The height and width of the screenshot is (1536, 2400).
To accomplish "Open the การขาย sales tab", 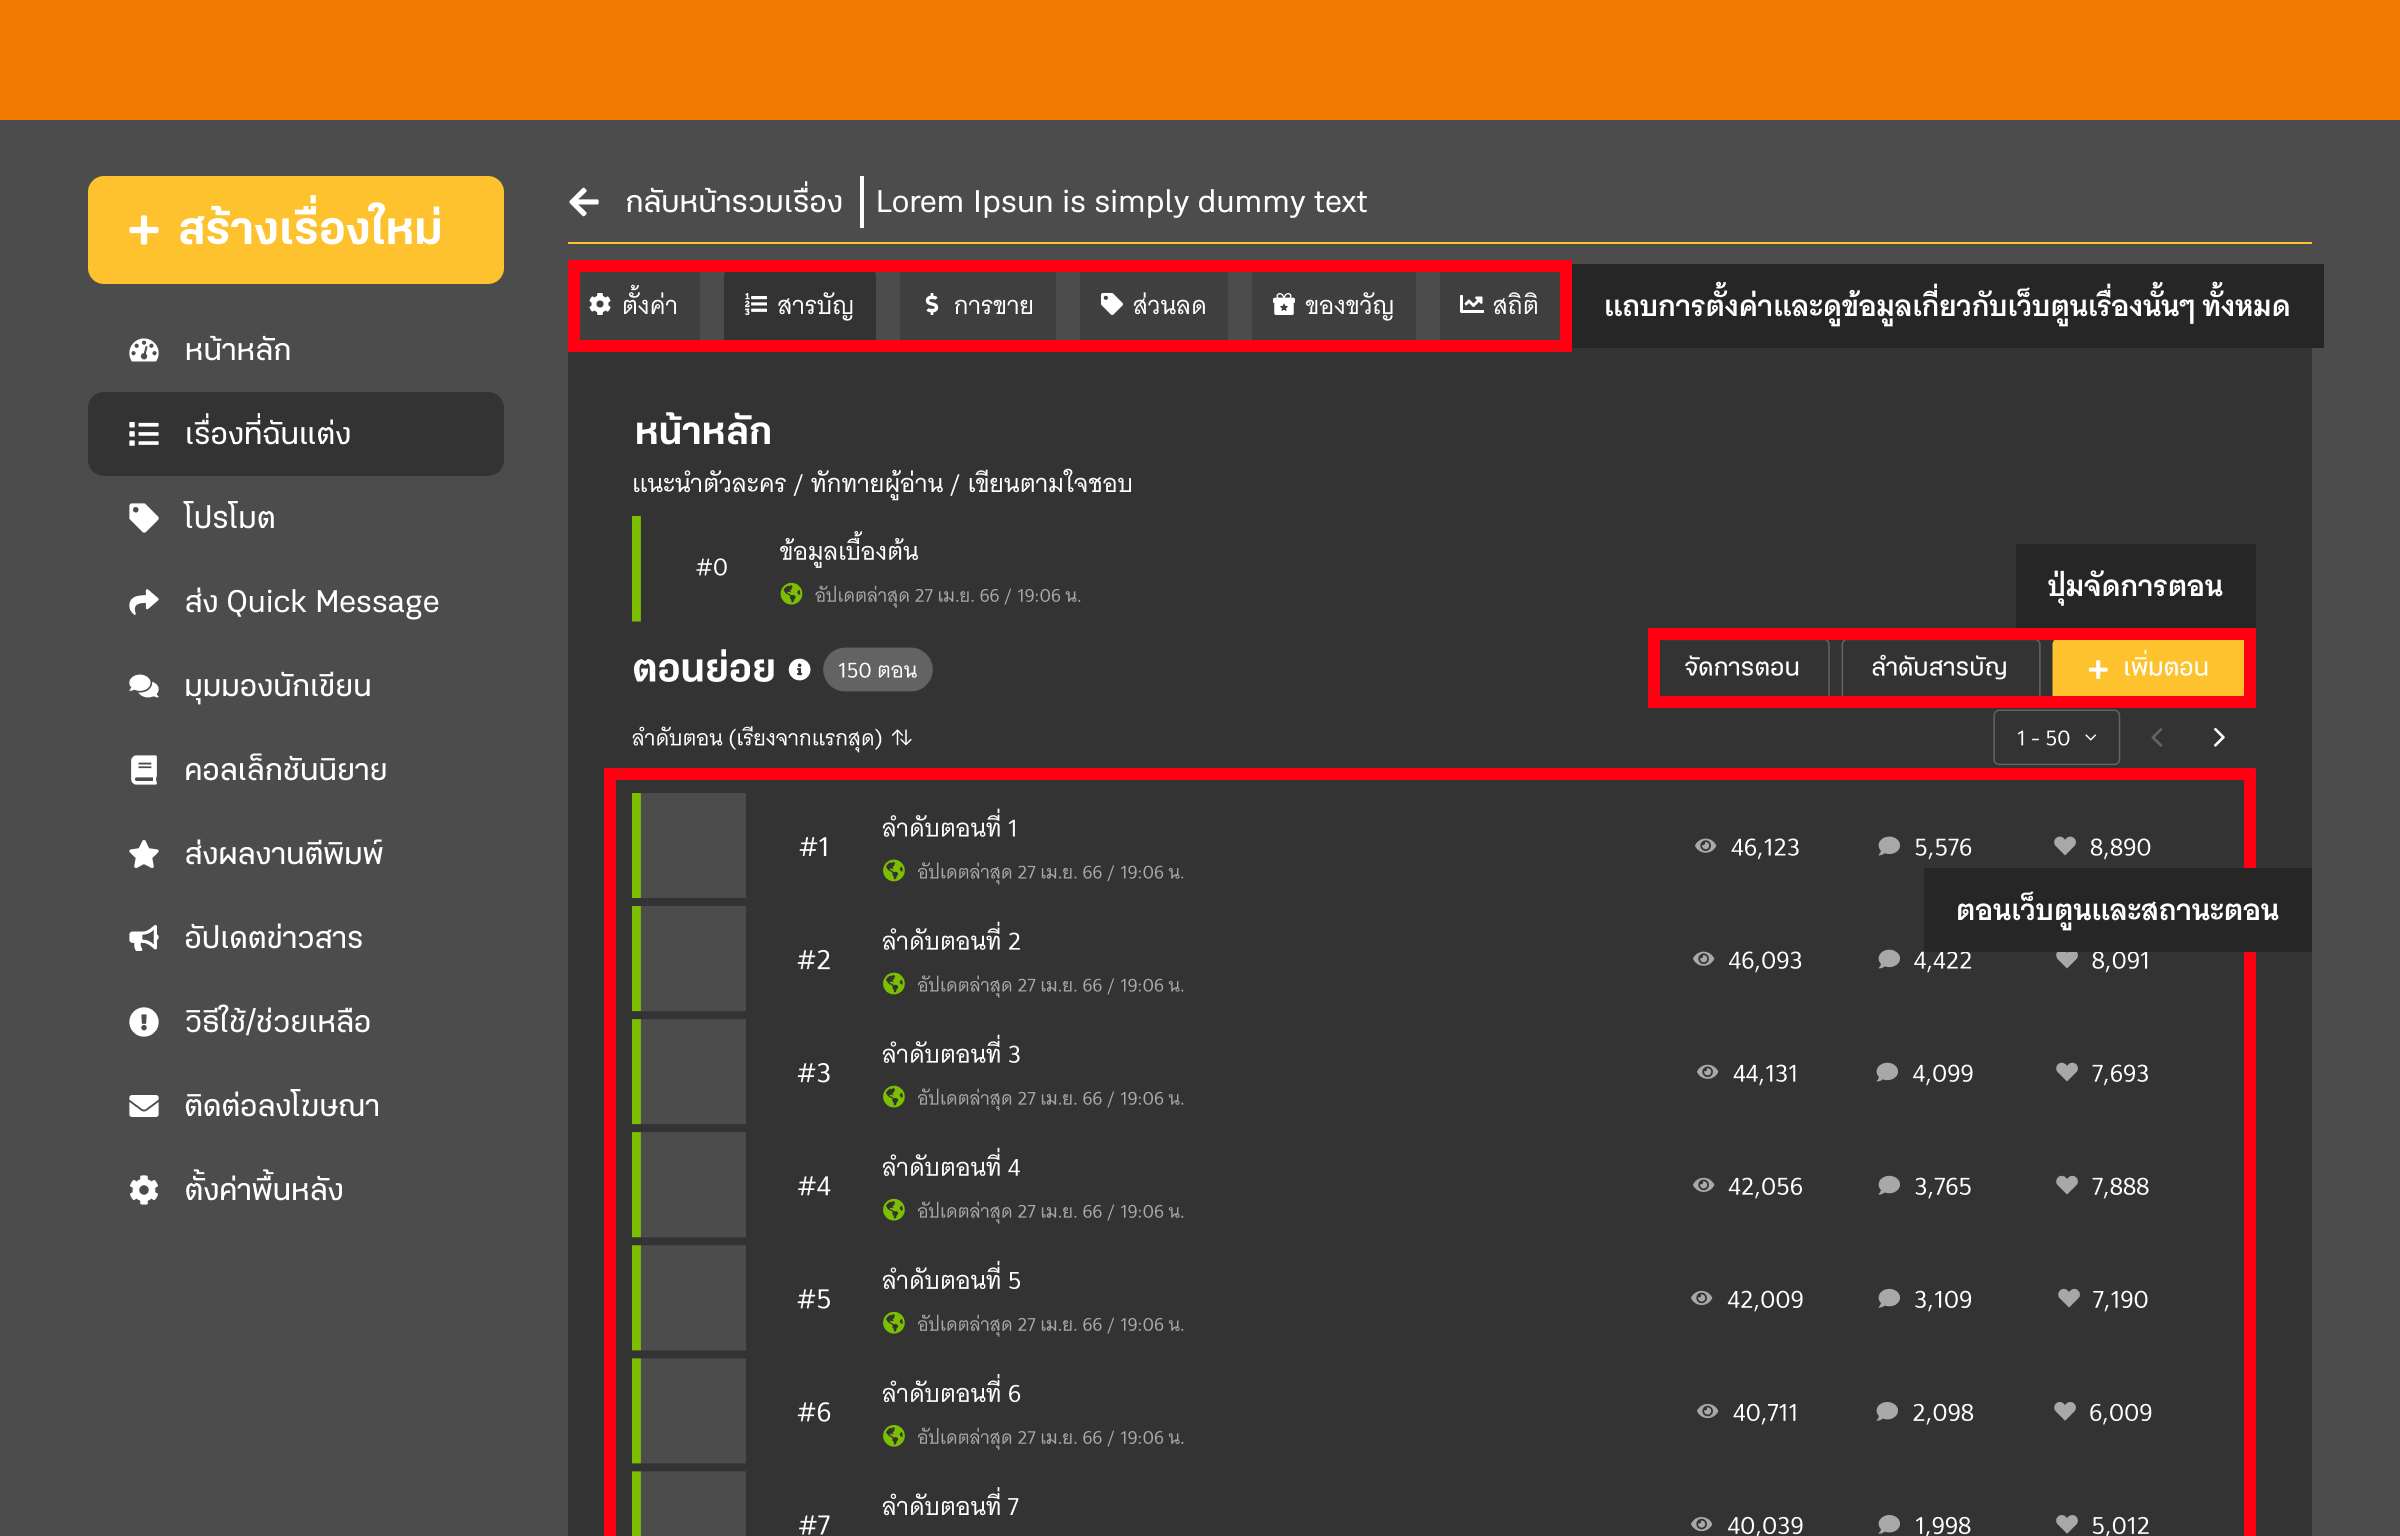I will click(x=978, y=305).
